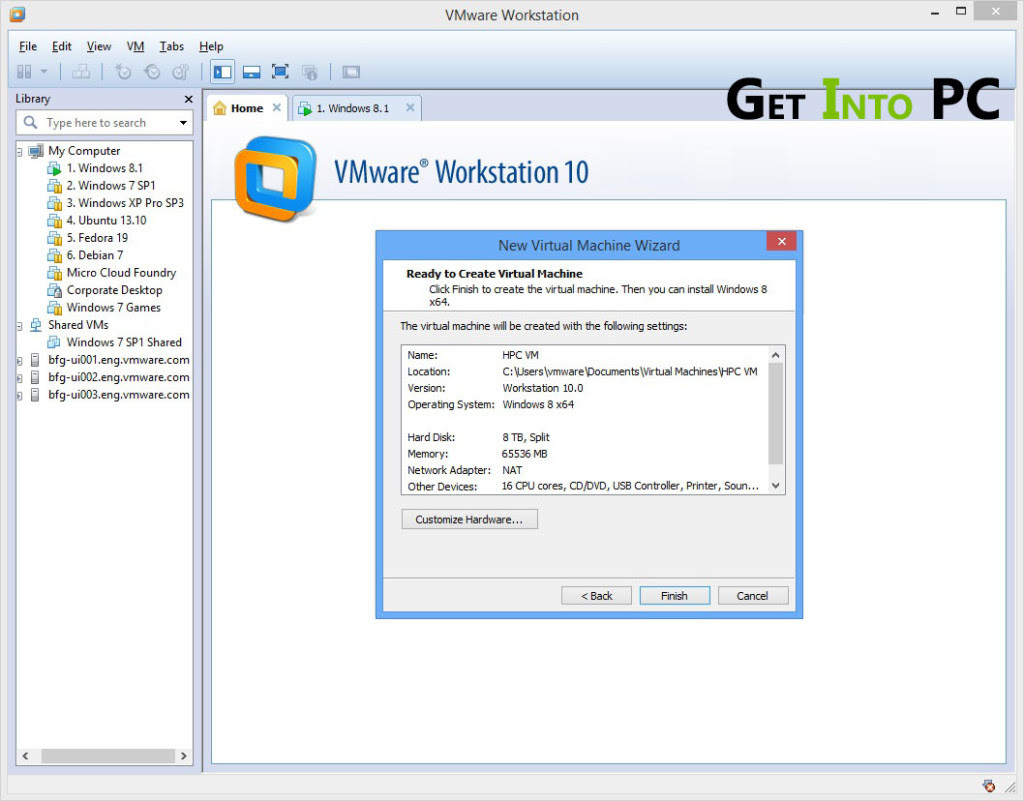The image size is (1024, 801).
Task: Close the New Virtual Machine Wizard dialog
Action: pyautogui.click(x=781, y=242)
